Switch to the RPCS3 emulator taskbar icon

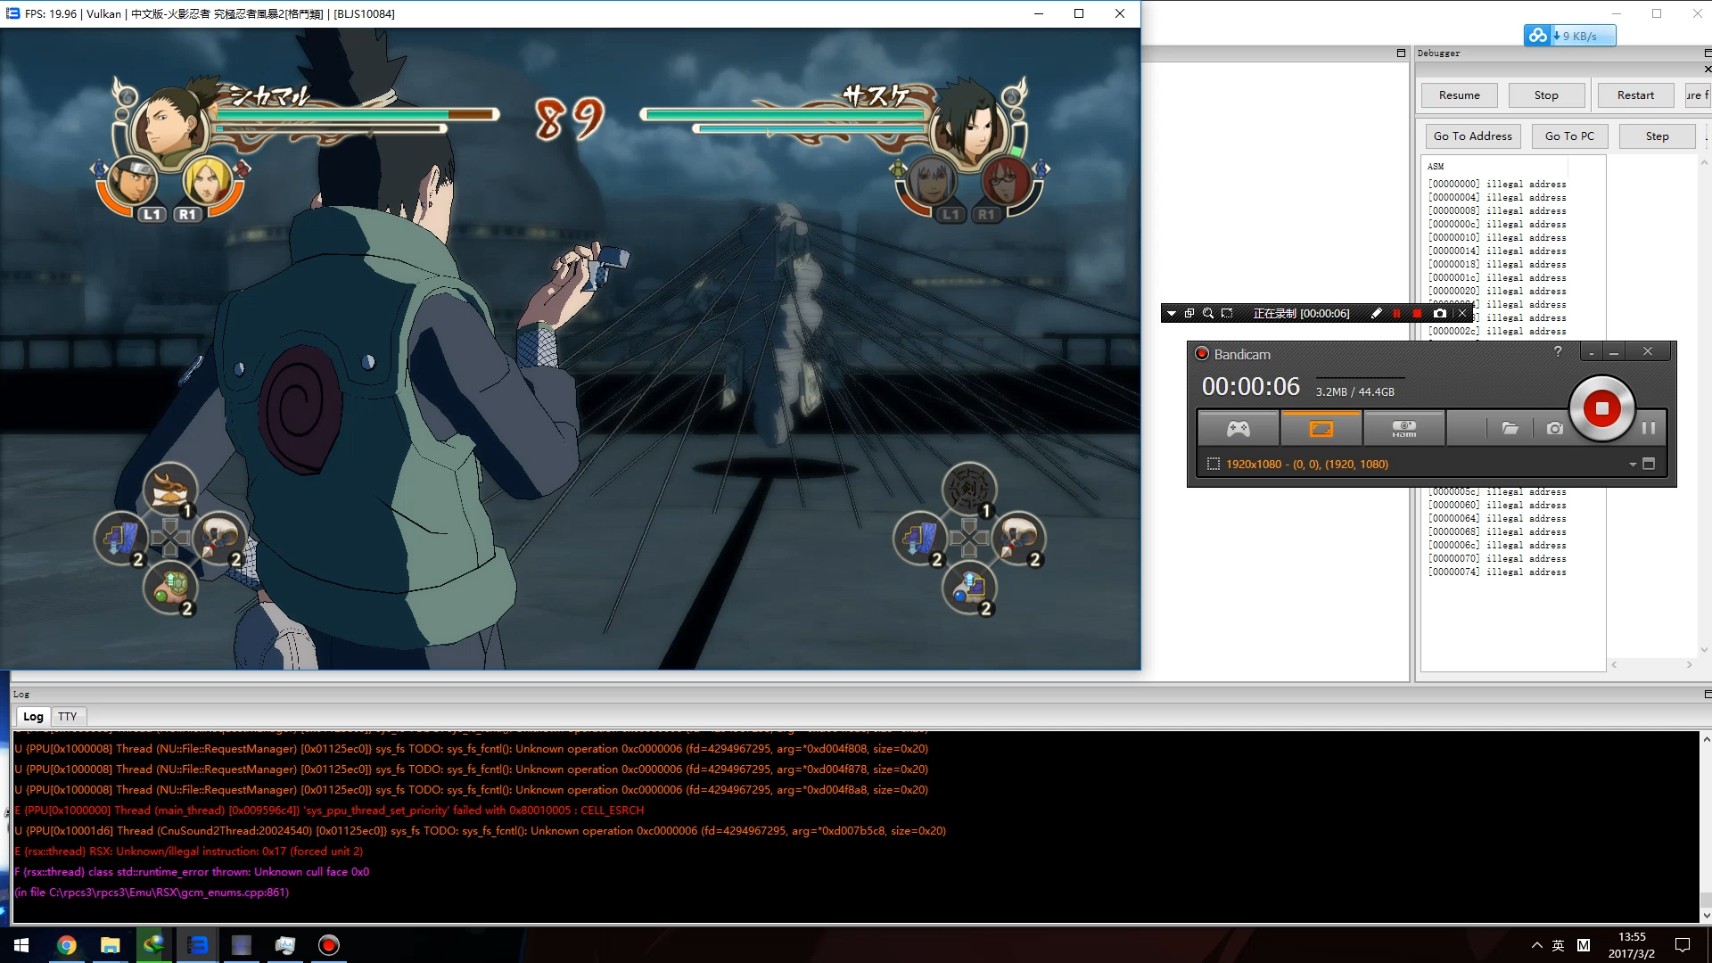197,945
